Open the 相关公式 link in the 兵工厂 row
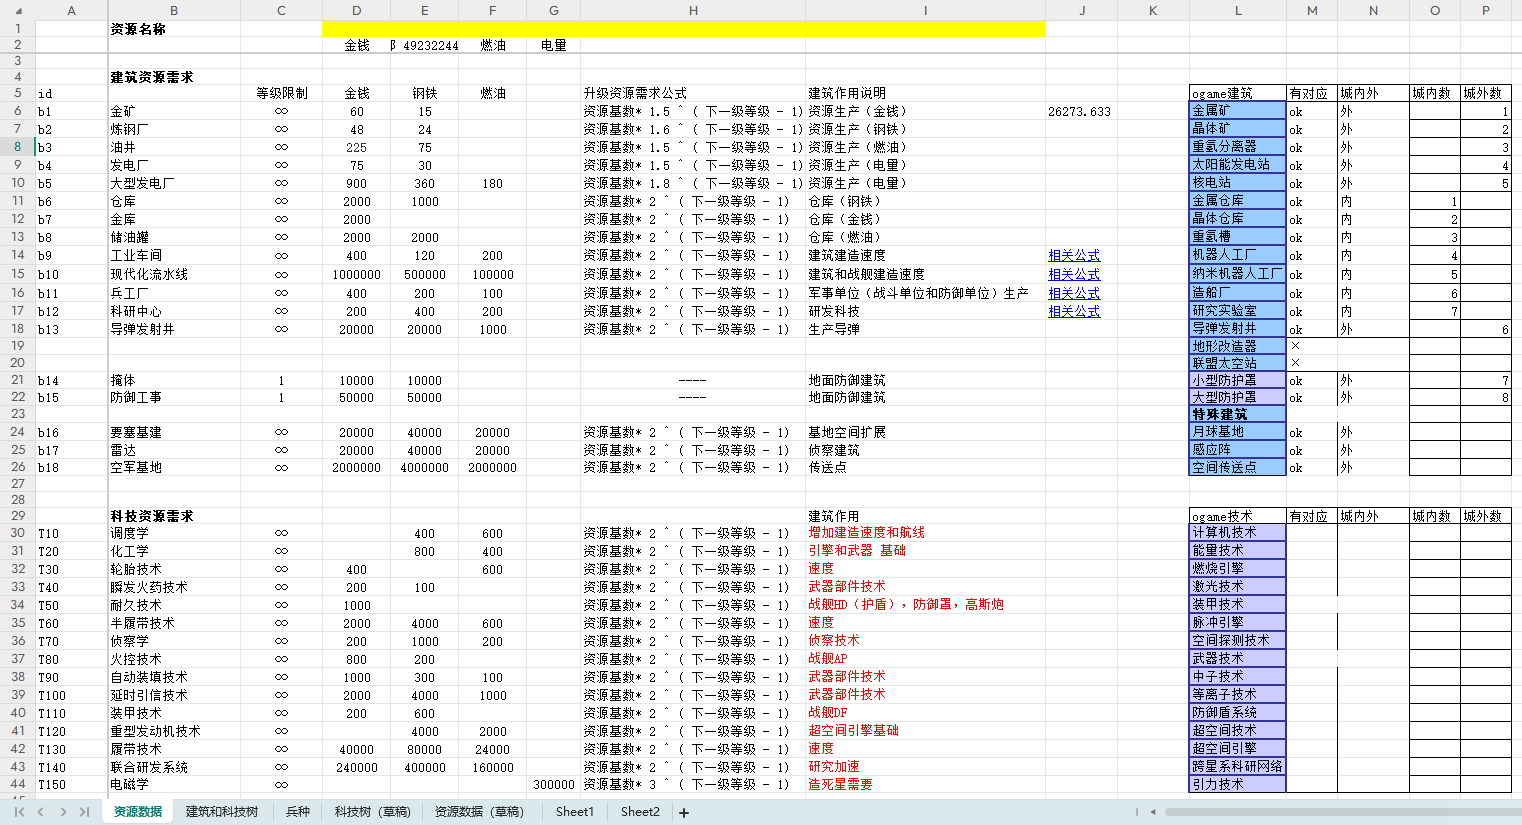This screenshot has width=1522, height=825. click(1074, 293)
